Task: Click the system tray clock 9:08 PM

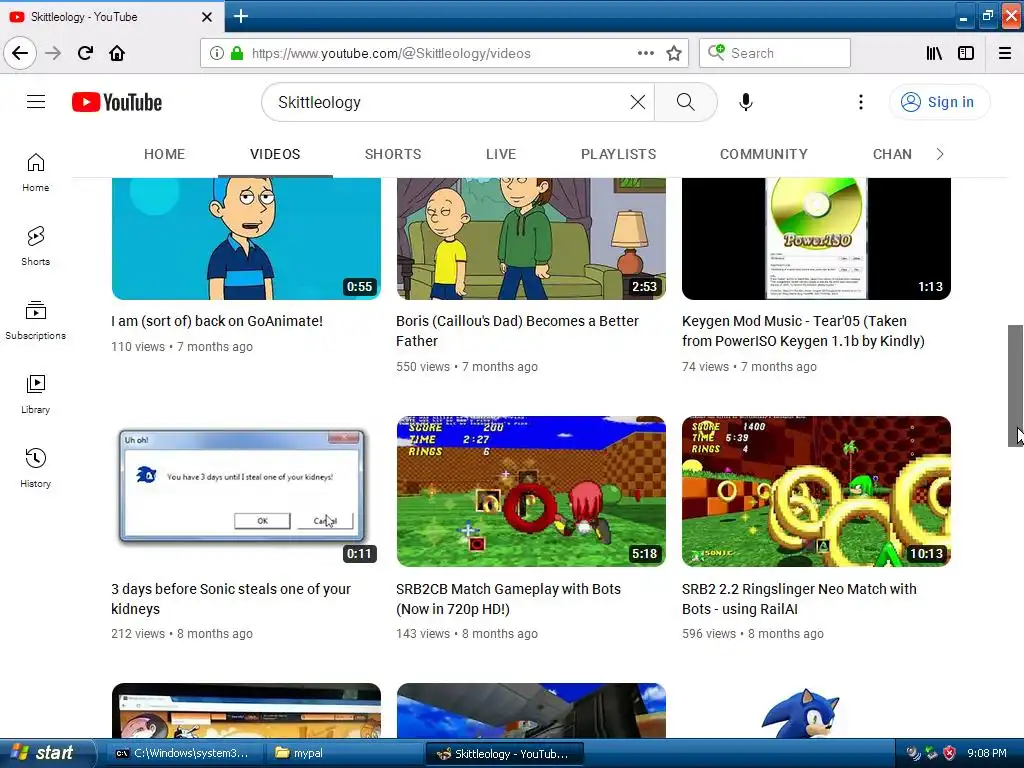Action: [987, 753]
